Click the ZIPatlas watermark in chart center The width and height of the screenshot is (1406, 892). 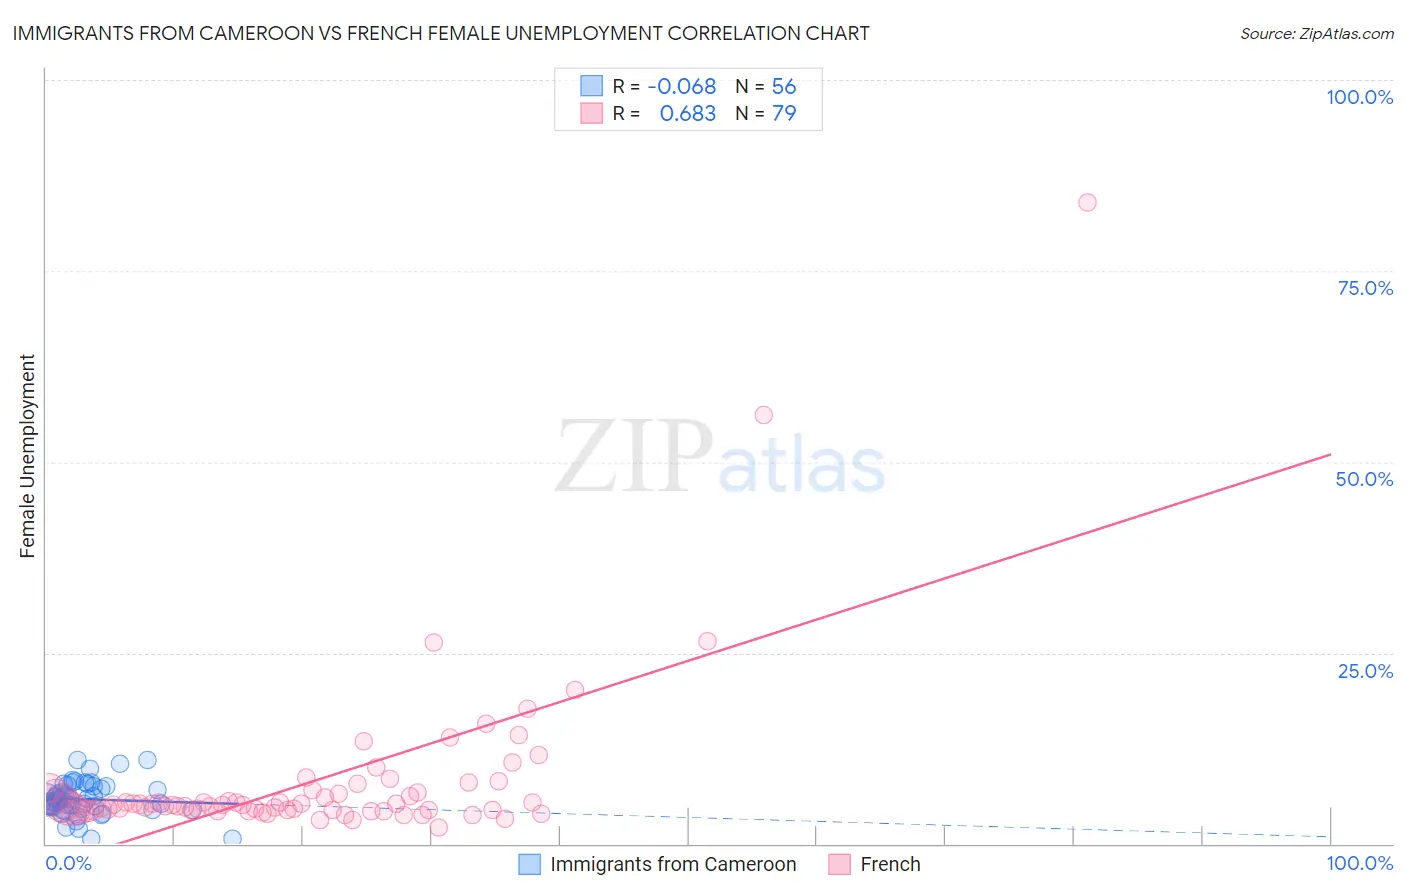(x=720, y=458)
